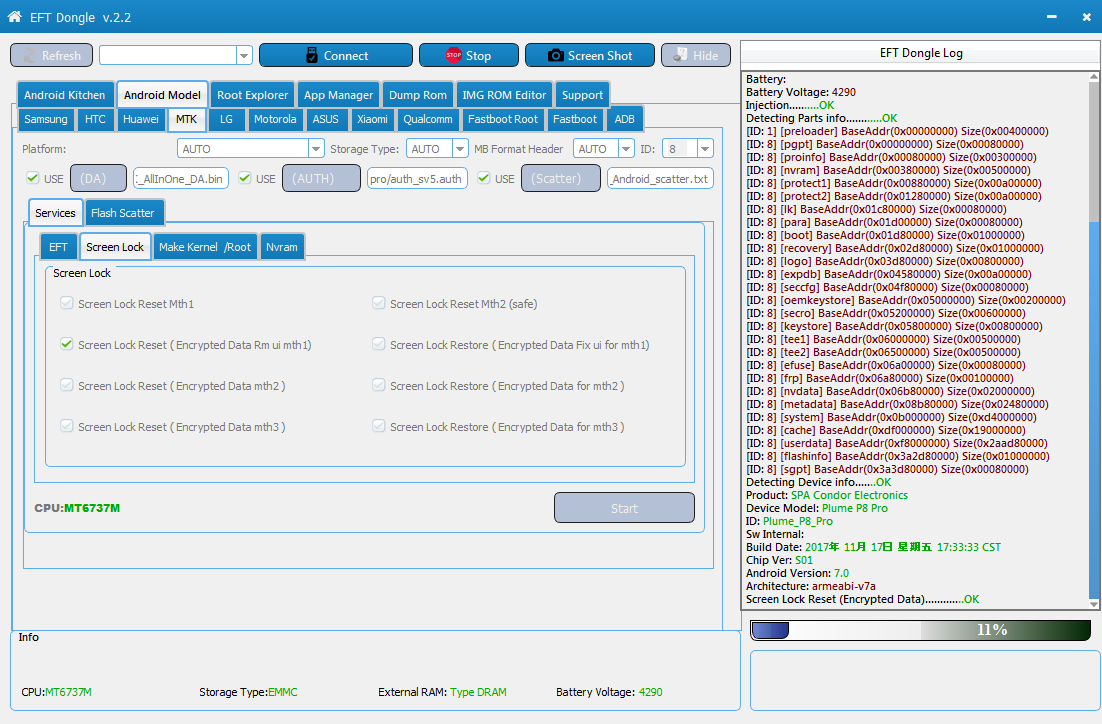
Task: Check Screen Lock Reset Encrypted Data mth3
Action: coord(67,425)
